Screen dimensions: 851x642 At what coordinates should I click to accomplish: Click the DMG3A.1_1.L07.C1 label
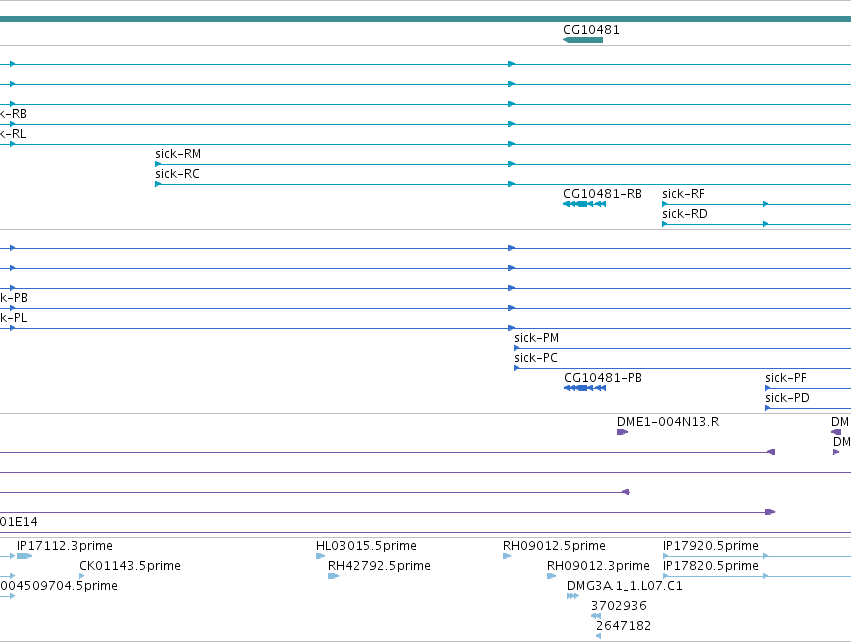coord(625,586)
